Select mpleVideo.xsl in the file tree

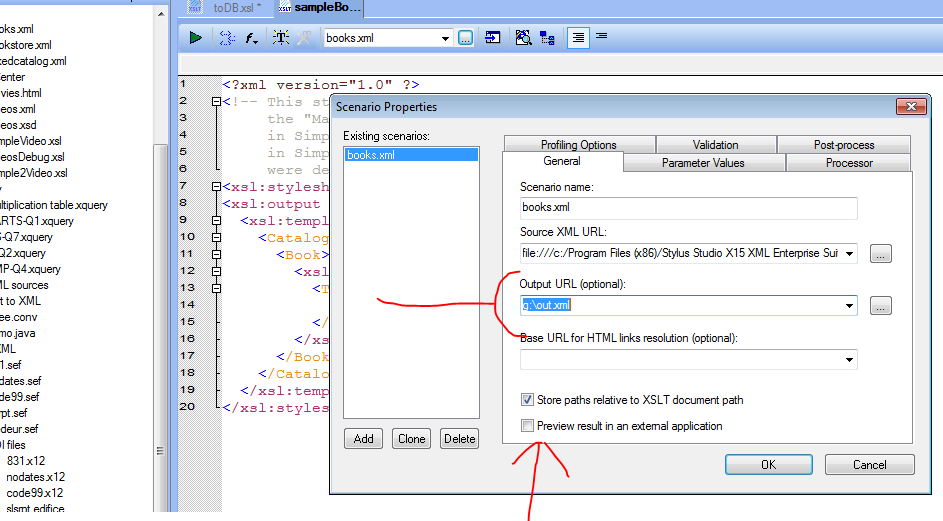click(31, 141)
